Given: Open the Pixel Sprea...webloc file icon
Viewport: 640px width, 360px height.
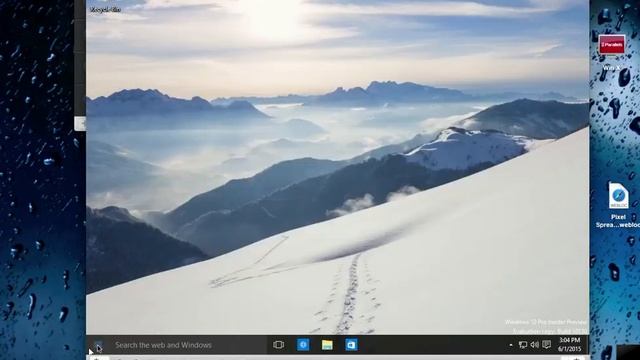Looking at the screenshot, I should (x=618, y=204).
